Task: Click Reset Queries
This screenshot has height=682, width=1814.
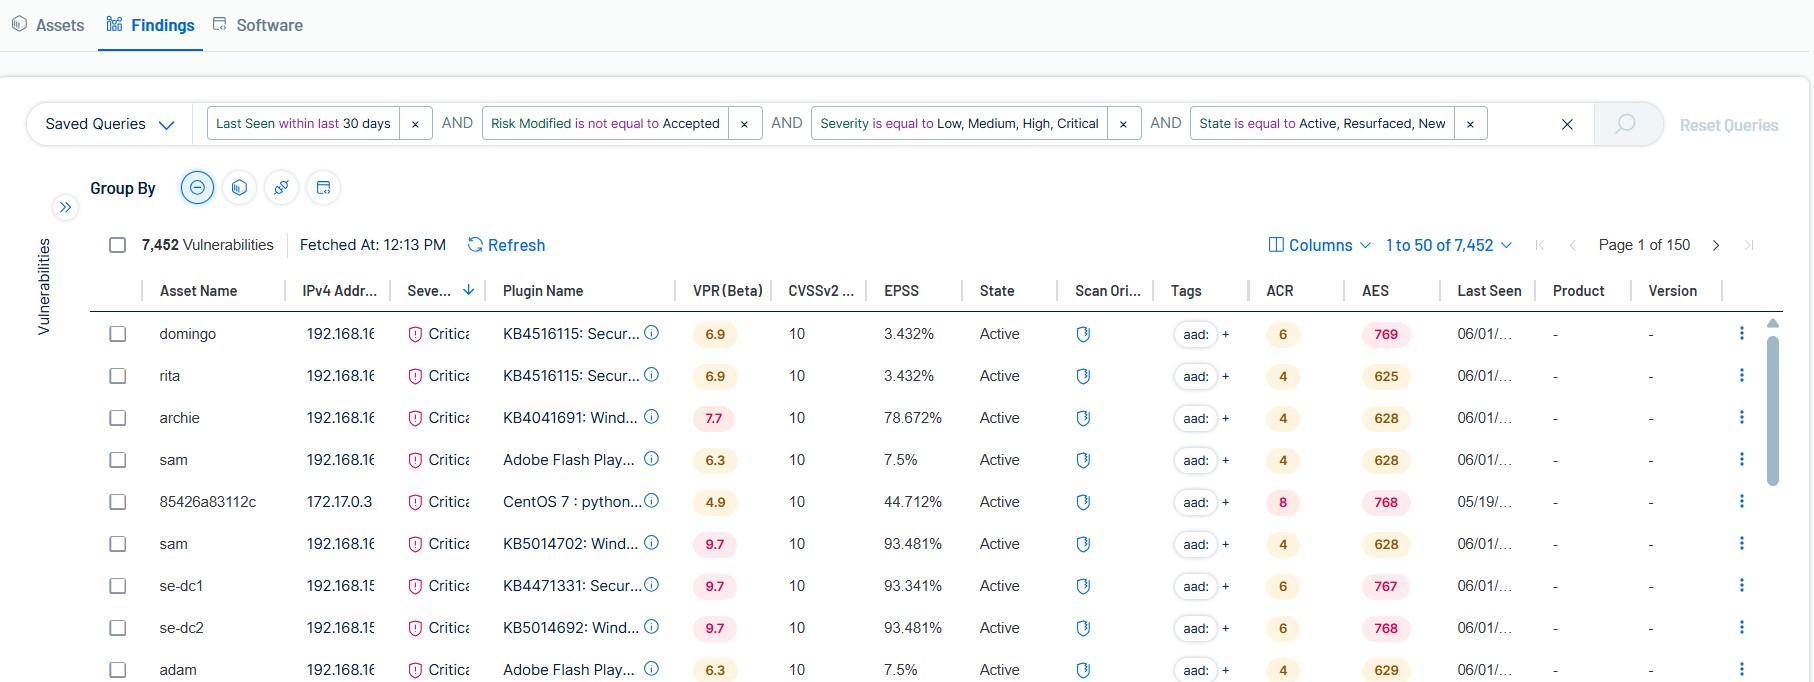Action: 1729,125
